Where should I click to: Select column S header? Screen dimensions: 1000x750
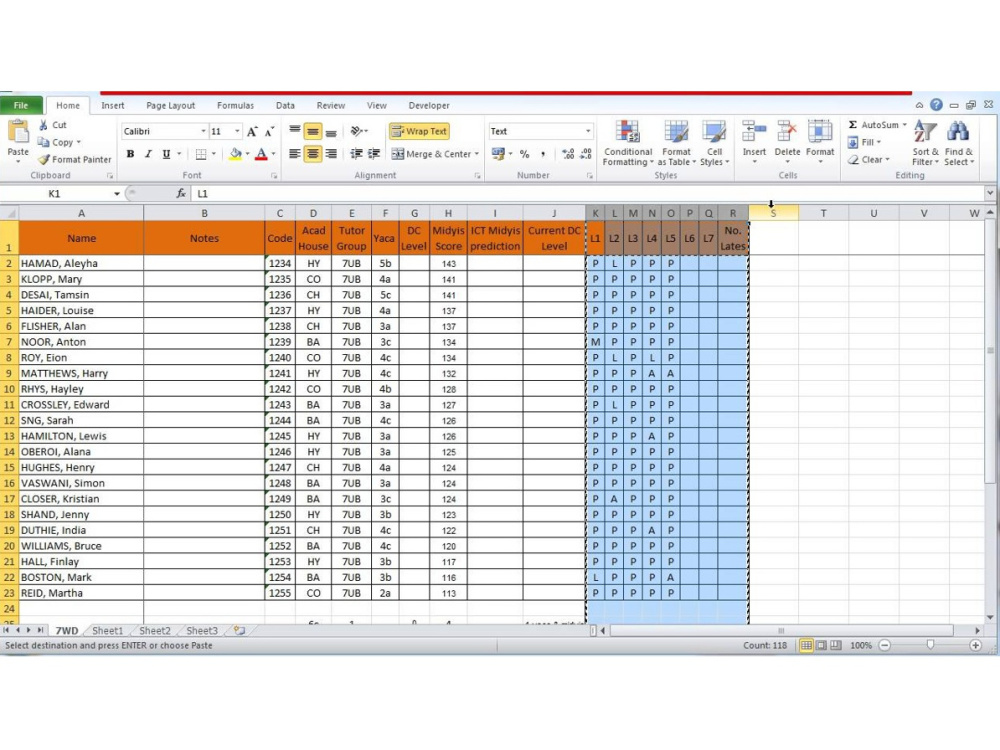773,213
